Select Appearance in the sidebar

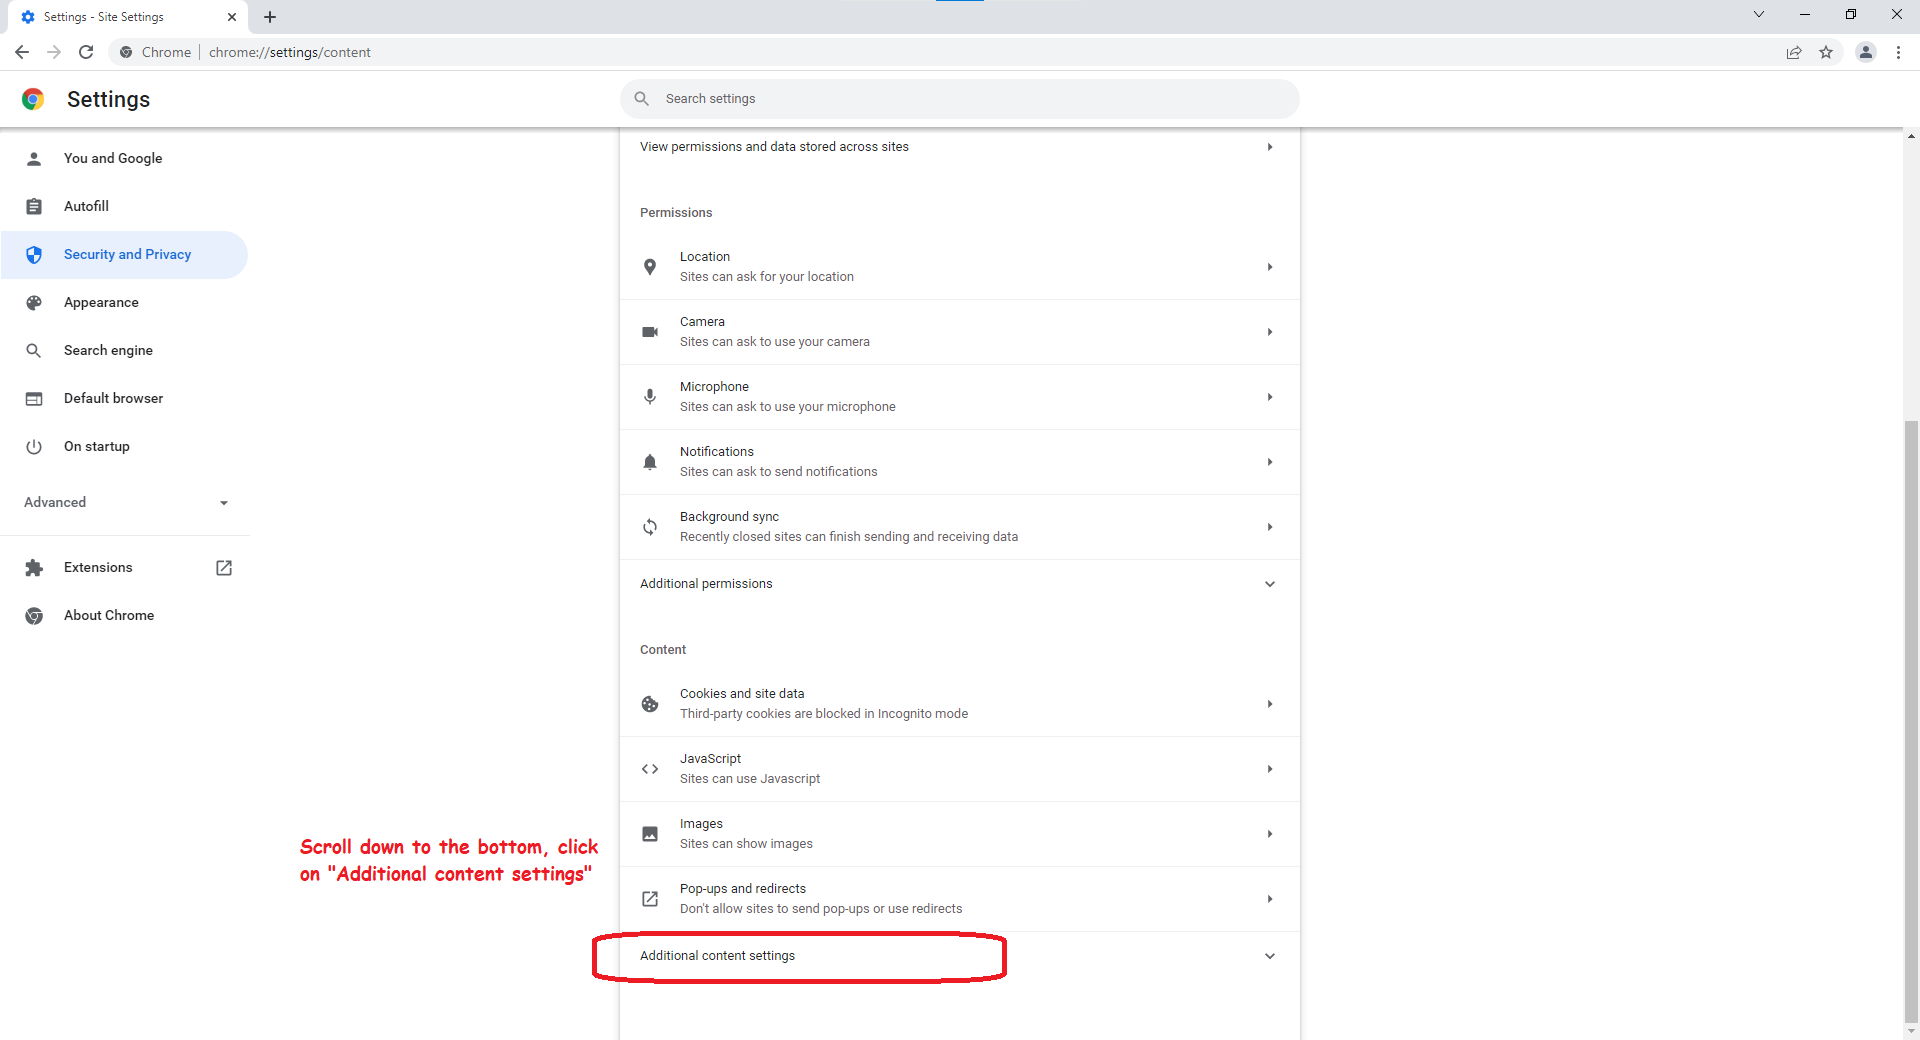[101, 302]
